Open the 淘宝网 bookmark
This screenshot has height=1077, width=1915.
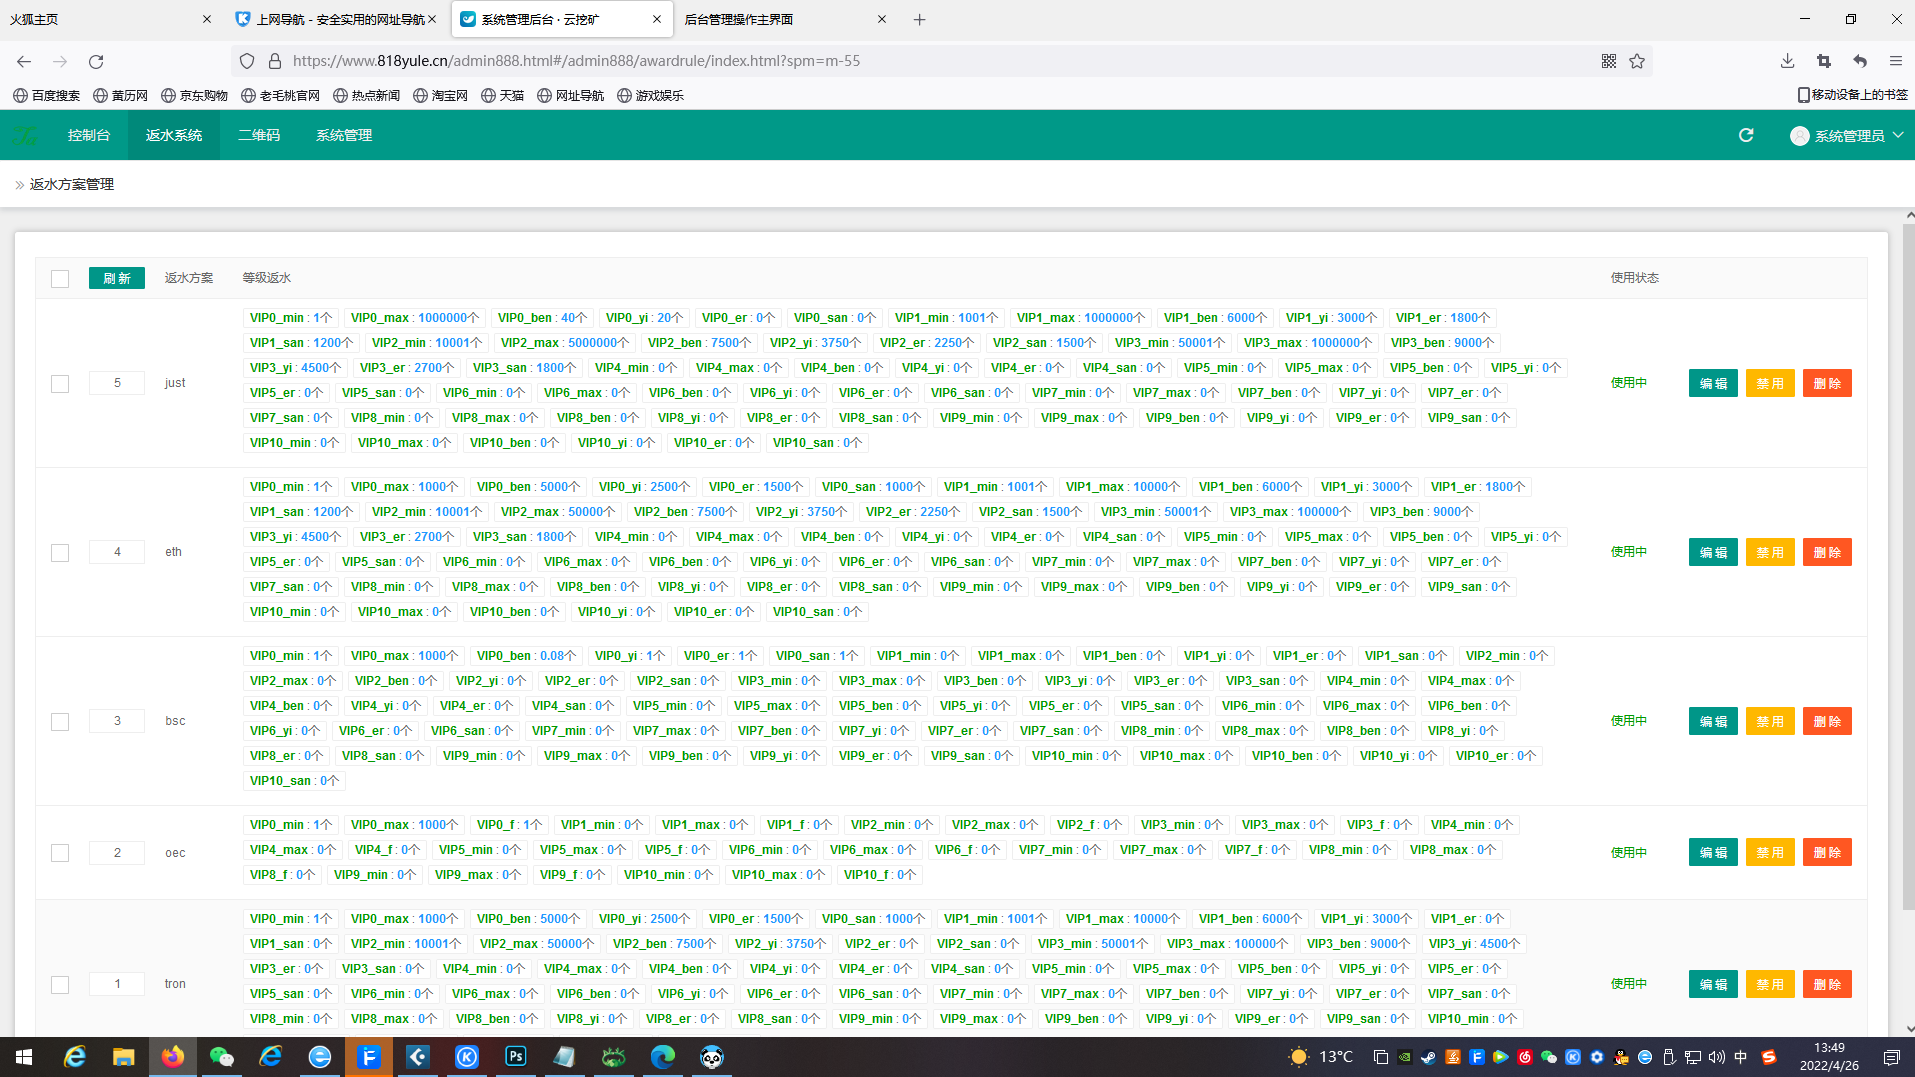pyautogui.click(x=440, y=95)
